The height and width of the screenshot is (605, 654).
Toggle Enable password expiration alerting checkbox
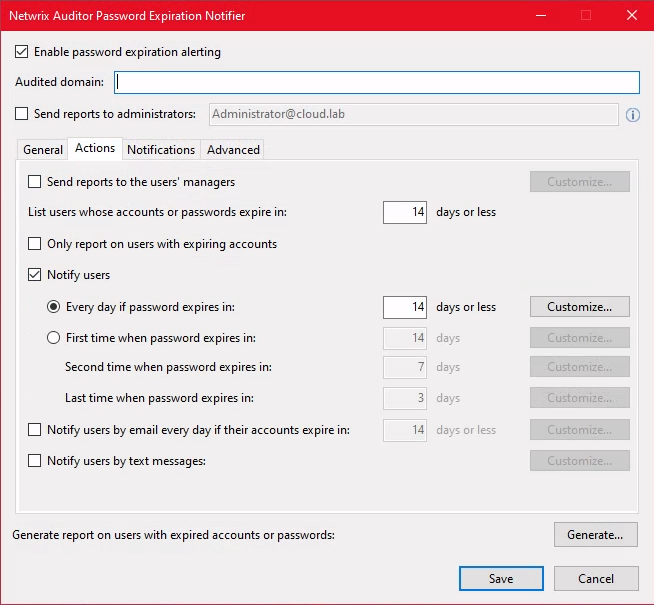[23, 52]
